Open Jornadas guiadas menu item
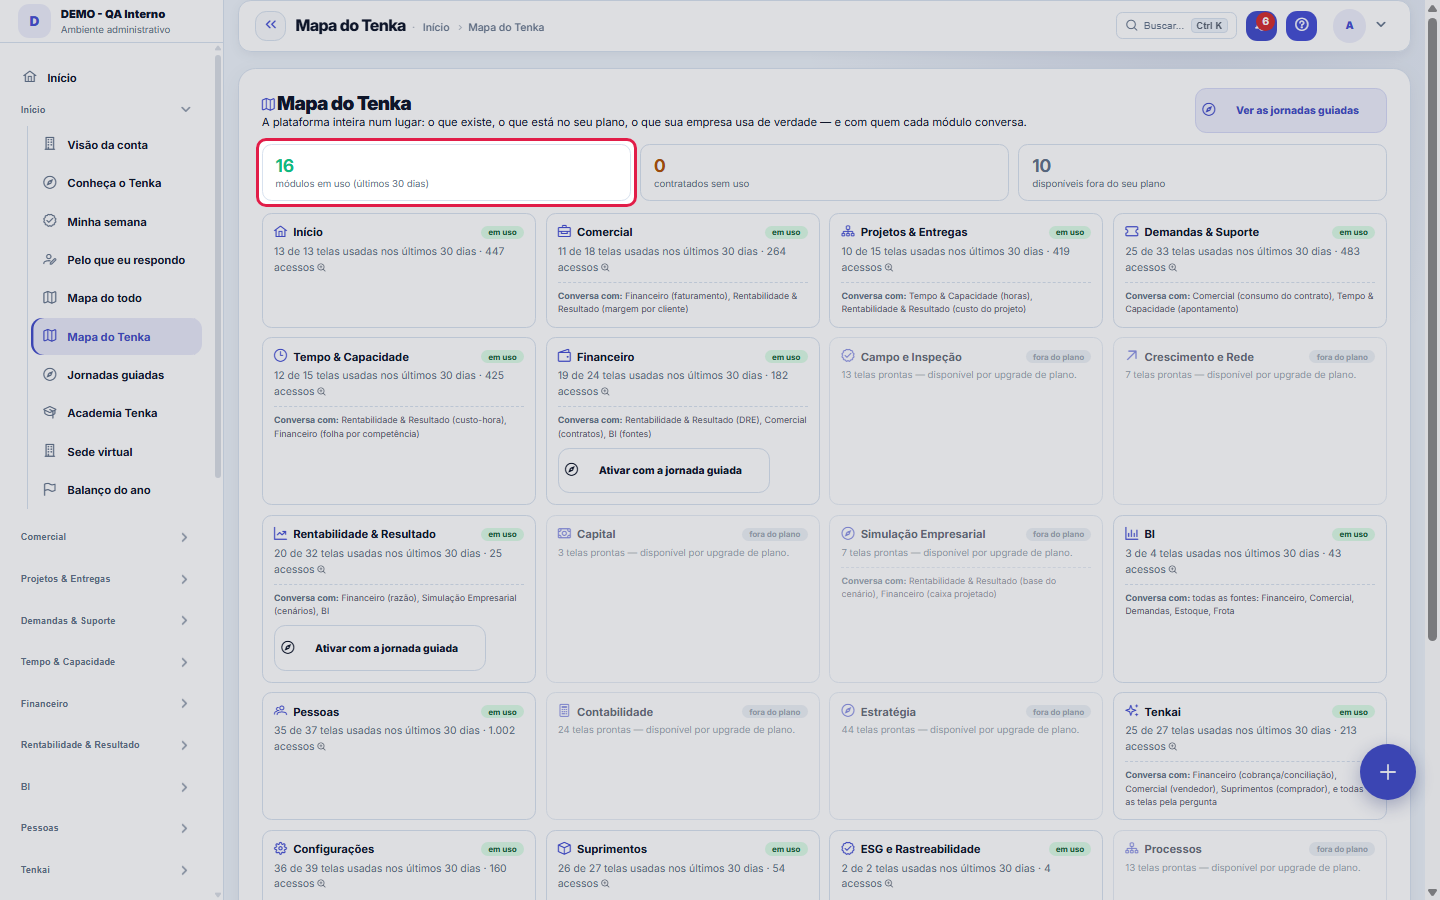1440x900 pixels. point(116,375)
